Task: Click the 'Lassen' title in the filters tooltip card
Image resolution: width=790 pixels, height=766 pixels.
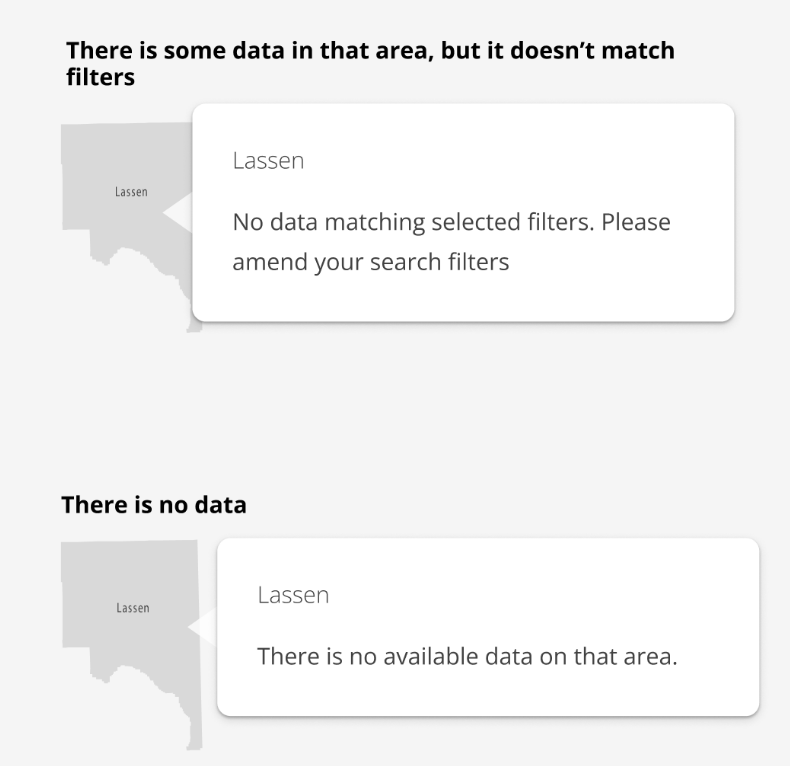Action: click(x=268, y=161)
